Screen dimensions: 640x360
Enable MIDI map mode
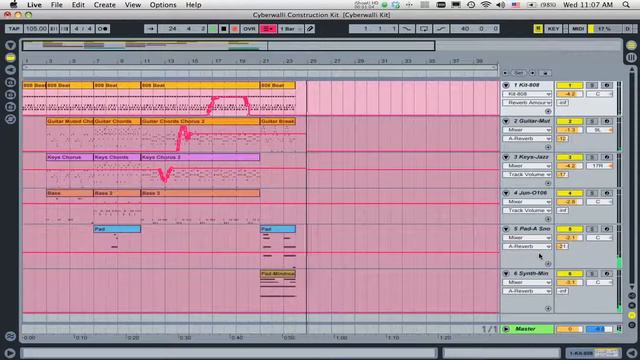pyautogui.click(x=578, y=29)
